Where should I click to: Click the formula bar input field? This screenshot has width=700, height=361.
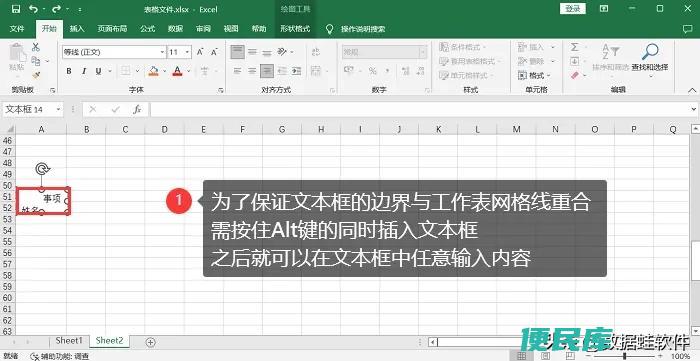[x=421, y=109]
